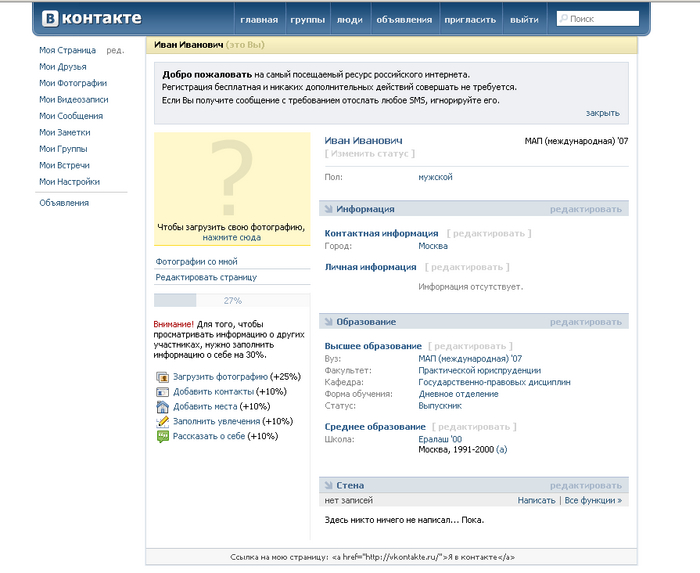Close the welcome notice via закрыть
Image resolution: width=700 pixels, height=573 pixels.
click(603, 113)
